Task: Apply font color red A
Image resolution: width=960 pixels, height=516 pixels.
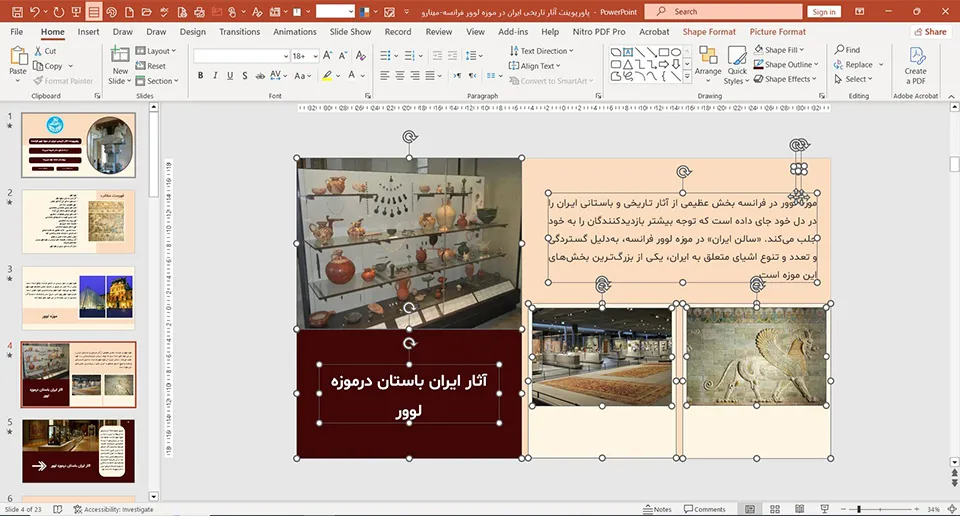Action: [351, 75]
